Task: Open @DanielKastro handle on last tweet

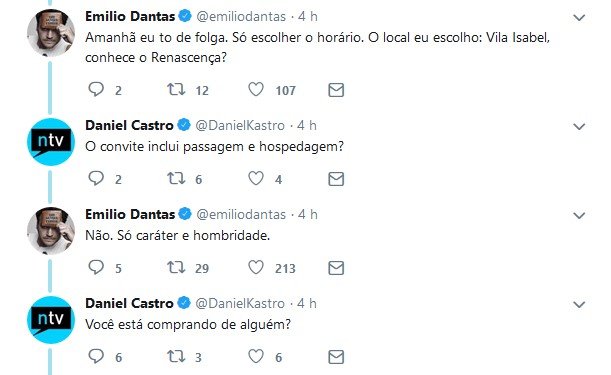Action: 240,303
